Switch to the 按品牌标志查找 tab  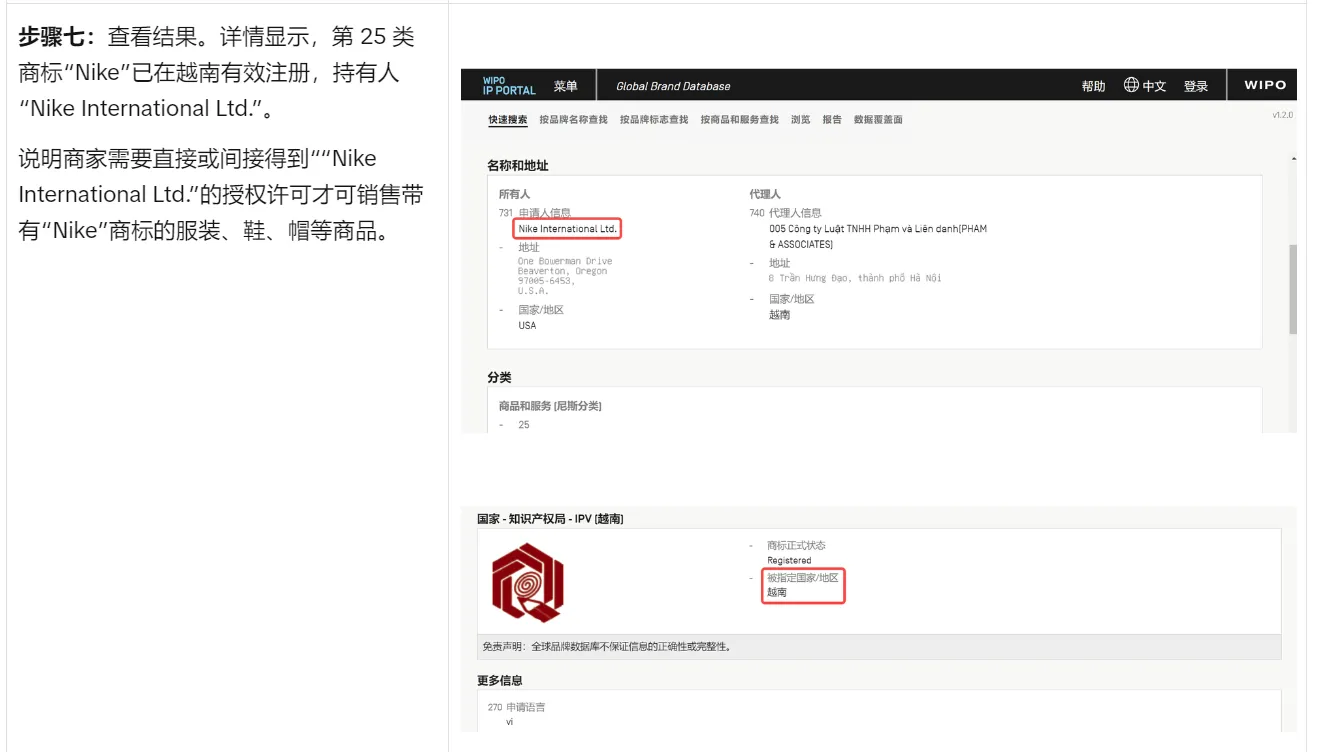tap(654, 120)
